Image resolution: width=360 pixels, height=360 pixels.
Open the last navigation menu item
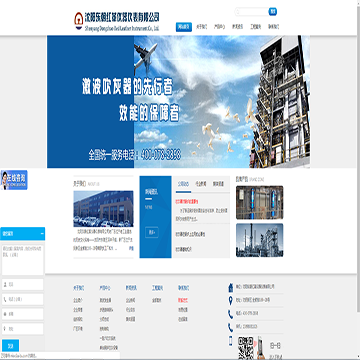[x=273, y=27]
